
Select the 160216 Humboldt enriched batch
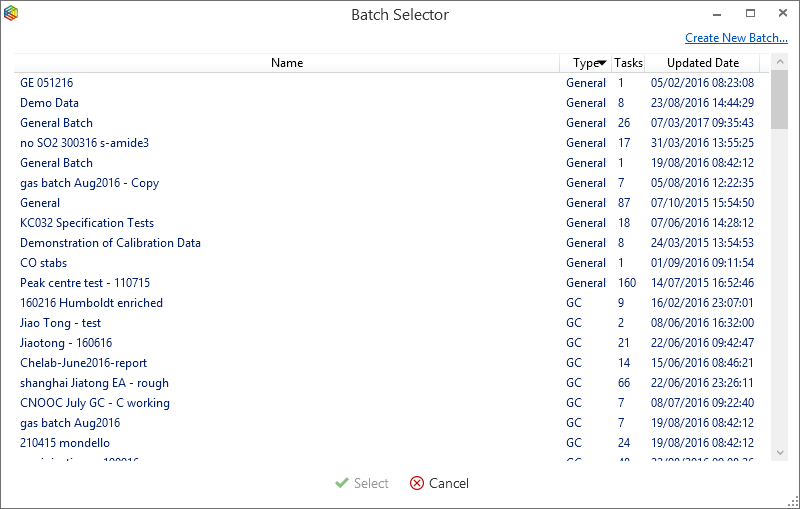tap(91, 303)
